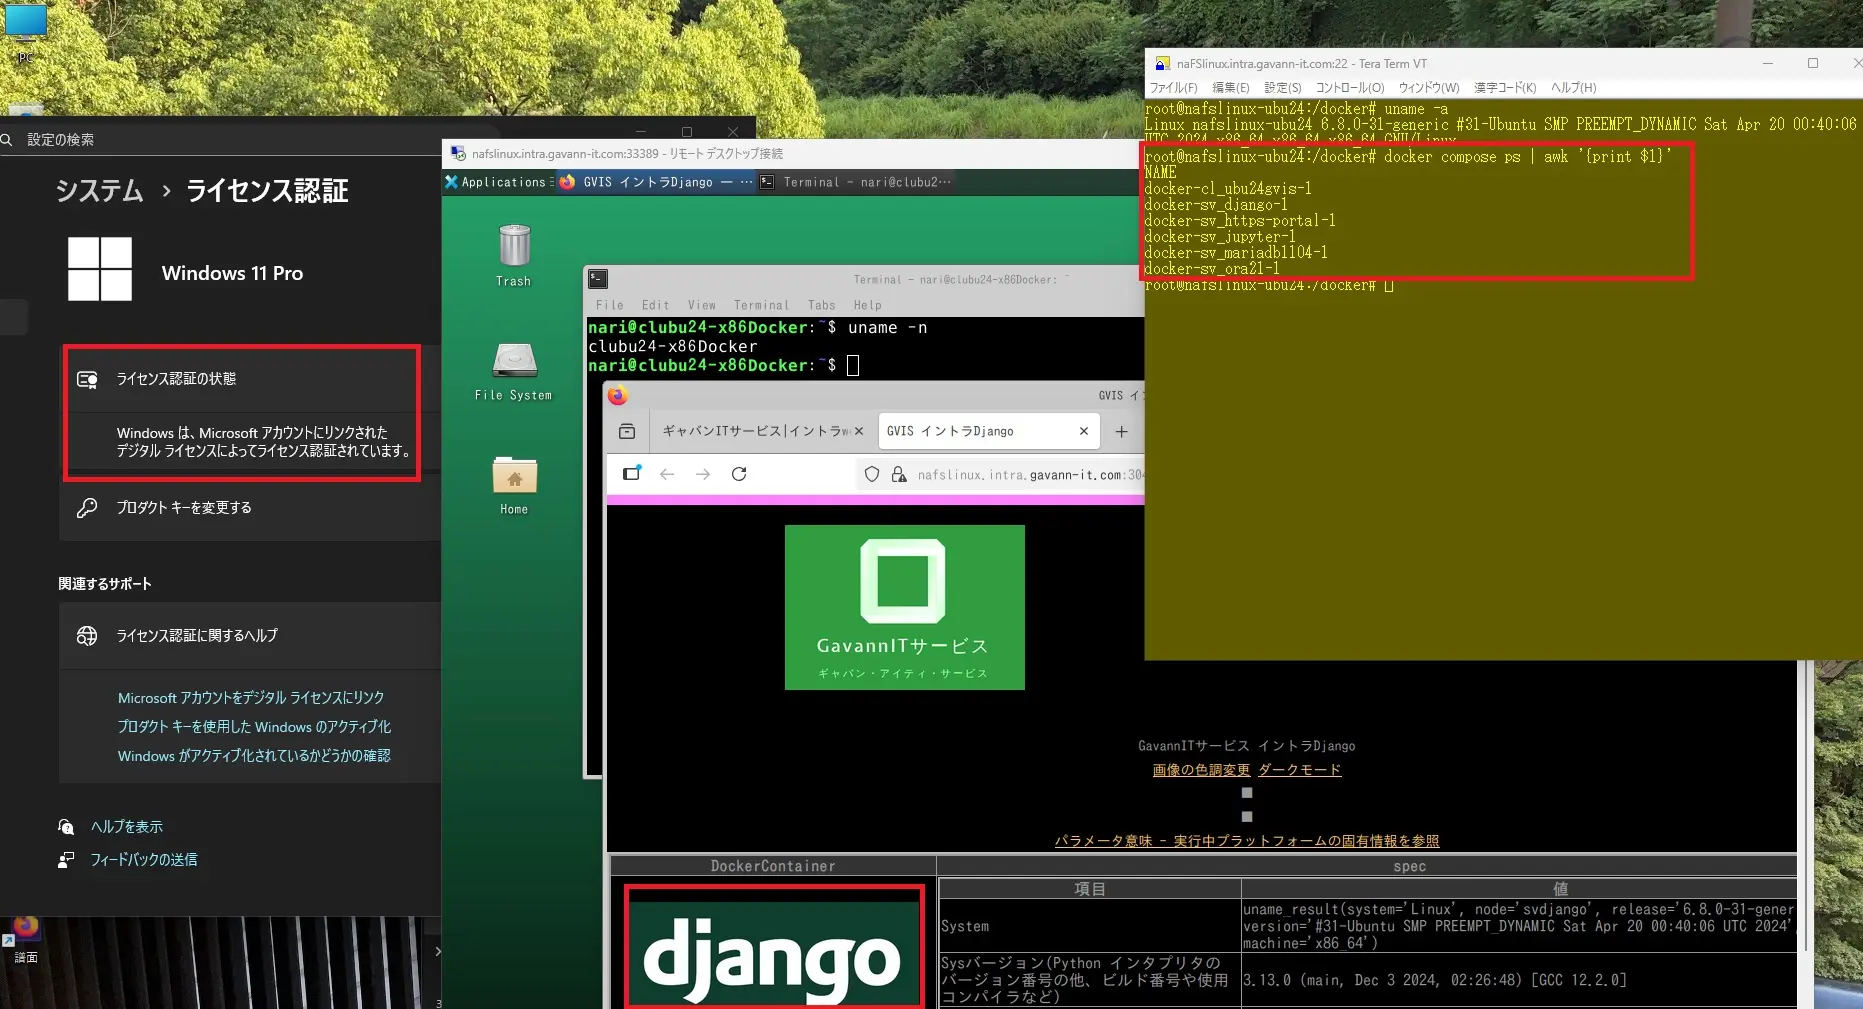The height and width of the screenshot is (1009, 1863).
Task: Select the Firefox GVIS イントラDjango panel button
Action: 645,182
